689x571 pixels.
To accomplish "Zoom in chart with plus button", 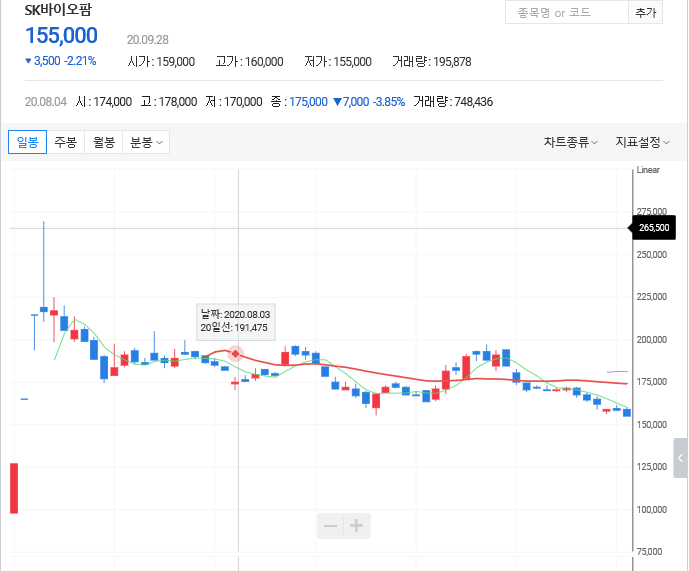I will (x=357, y=526).
